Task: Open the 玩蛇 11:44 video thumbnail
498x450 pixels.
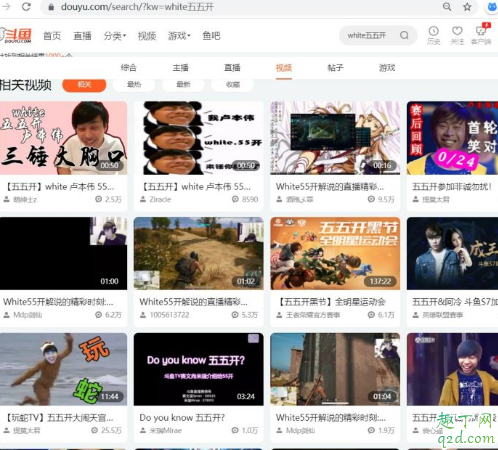Action: [x=63, y=369]
